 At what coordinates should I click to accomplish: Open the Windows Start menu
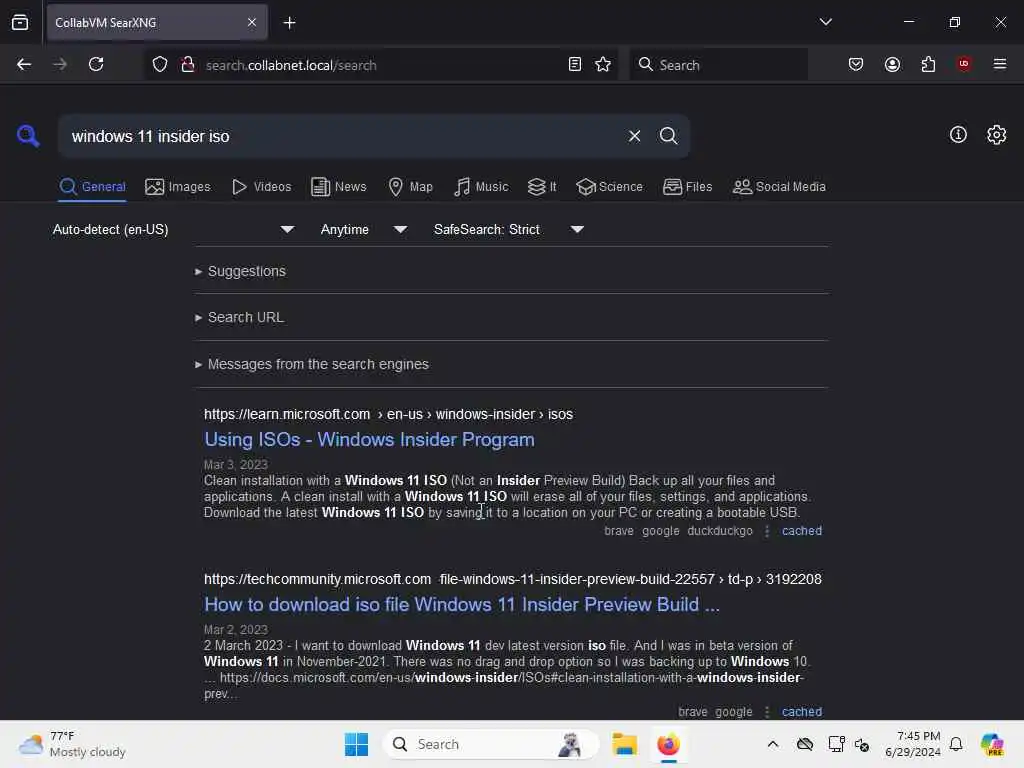[357, 744]
